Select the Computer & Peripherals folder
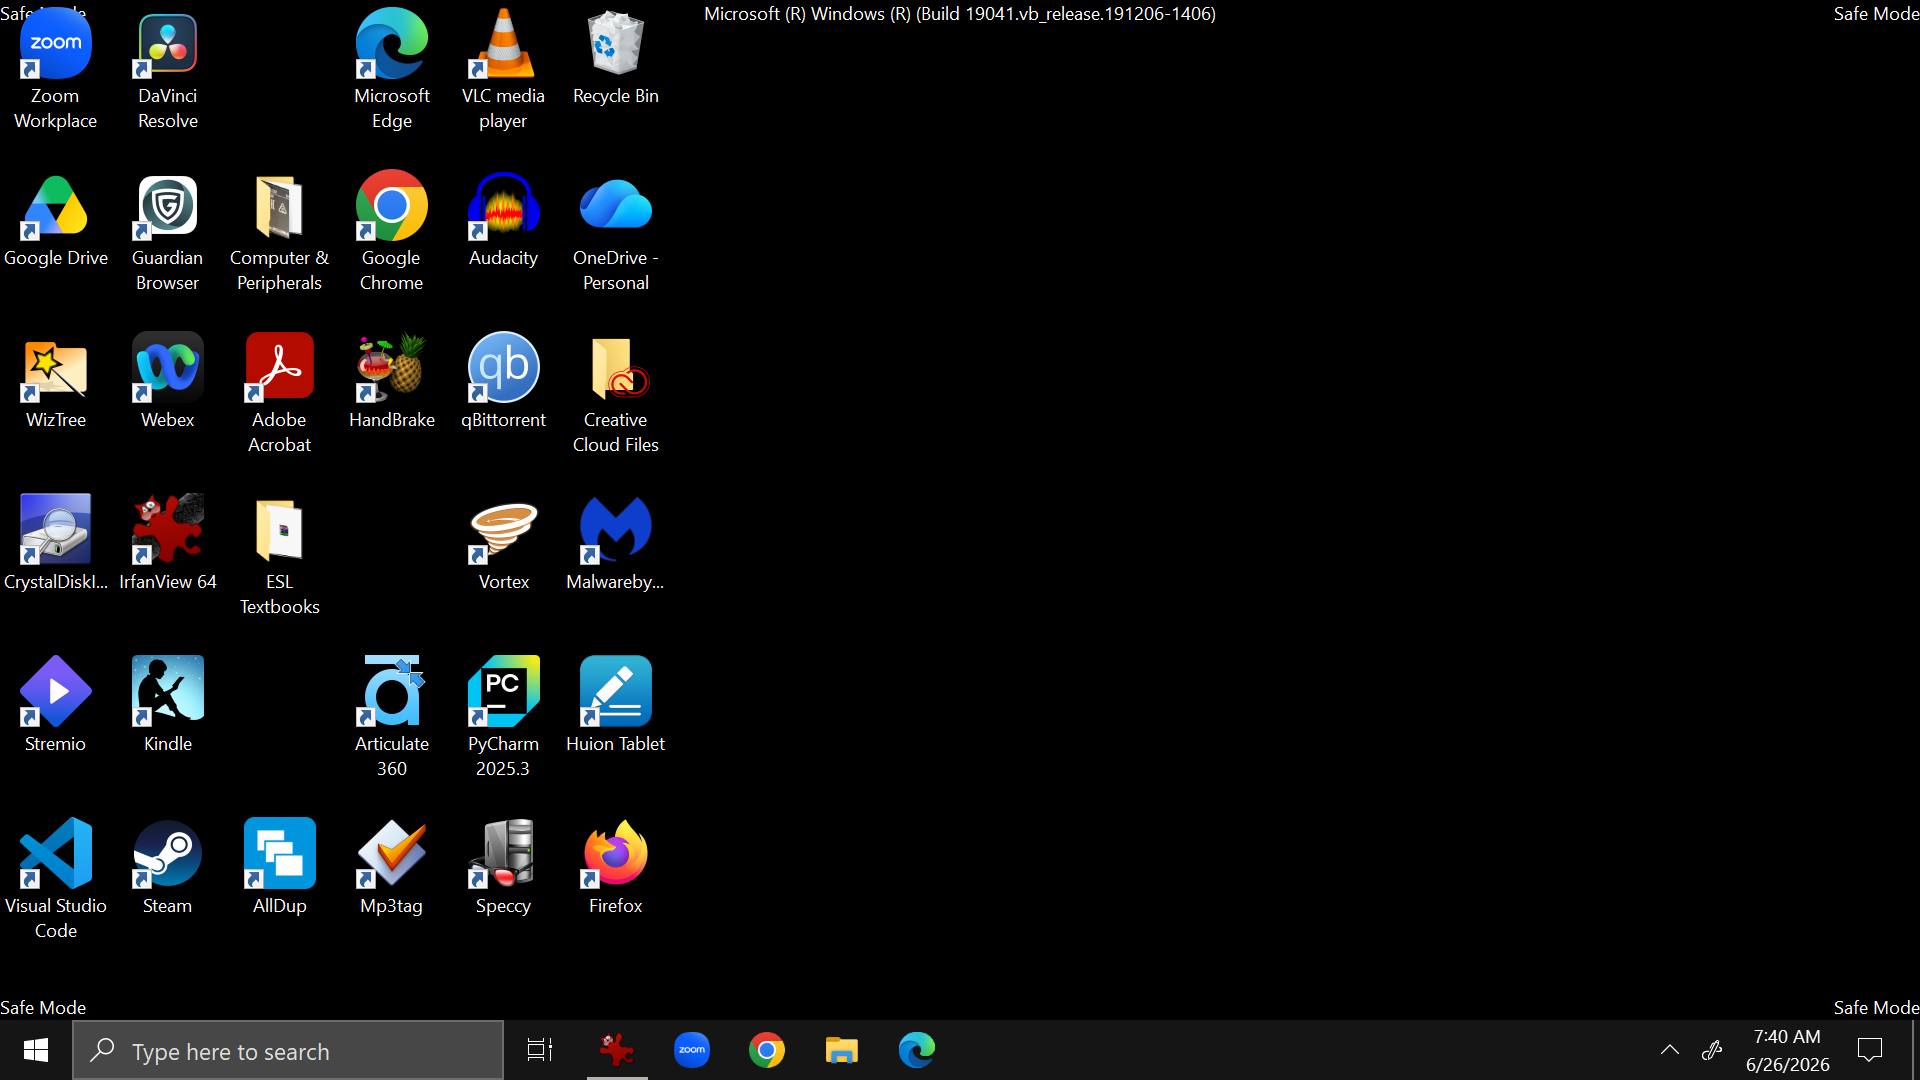Screen dimensions: 1920x1080 [280, 232]
